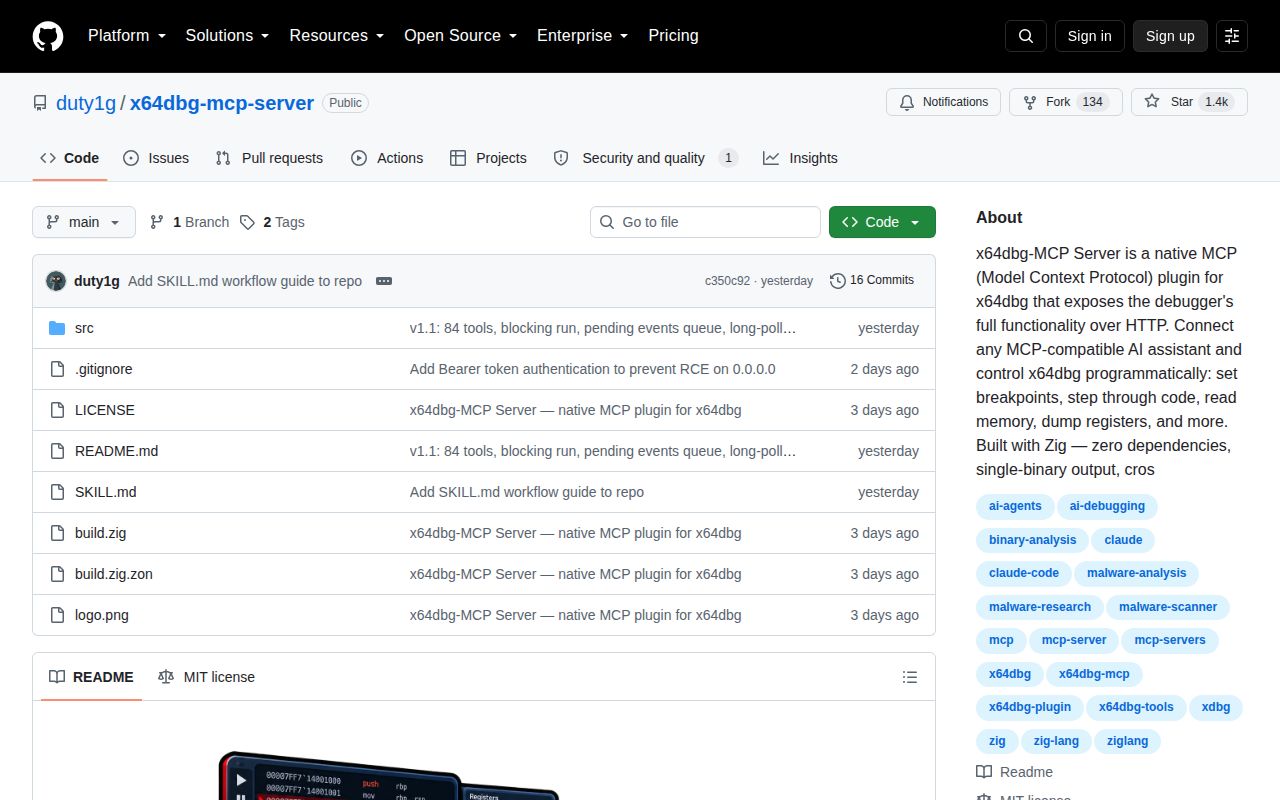Select the ai-agents topic tag
This screenshot has width=1280, height=800.
click(1015, 506)
